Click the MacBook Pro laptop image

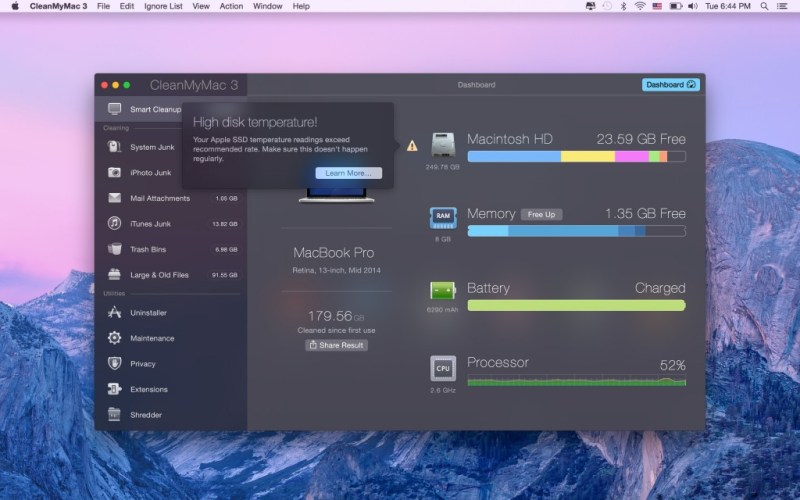[x=336, y=194]
